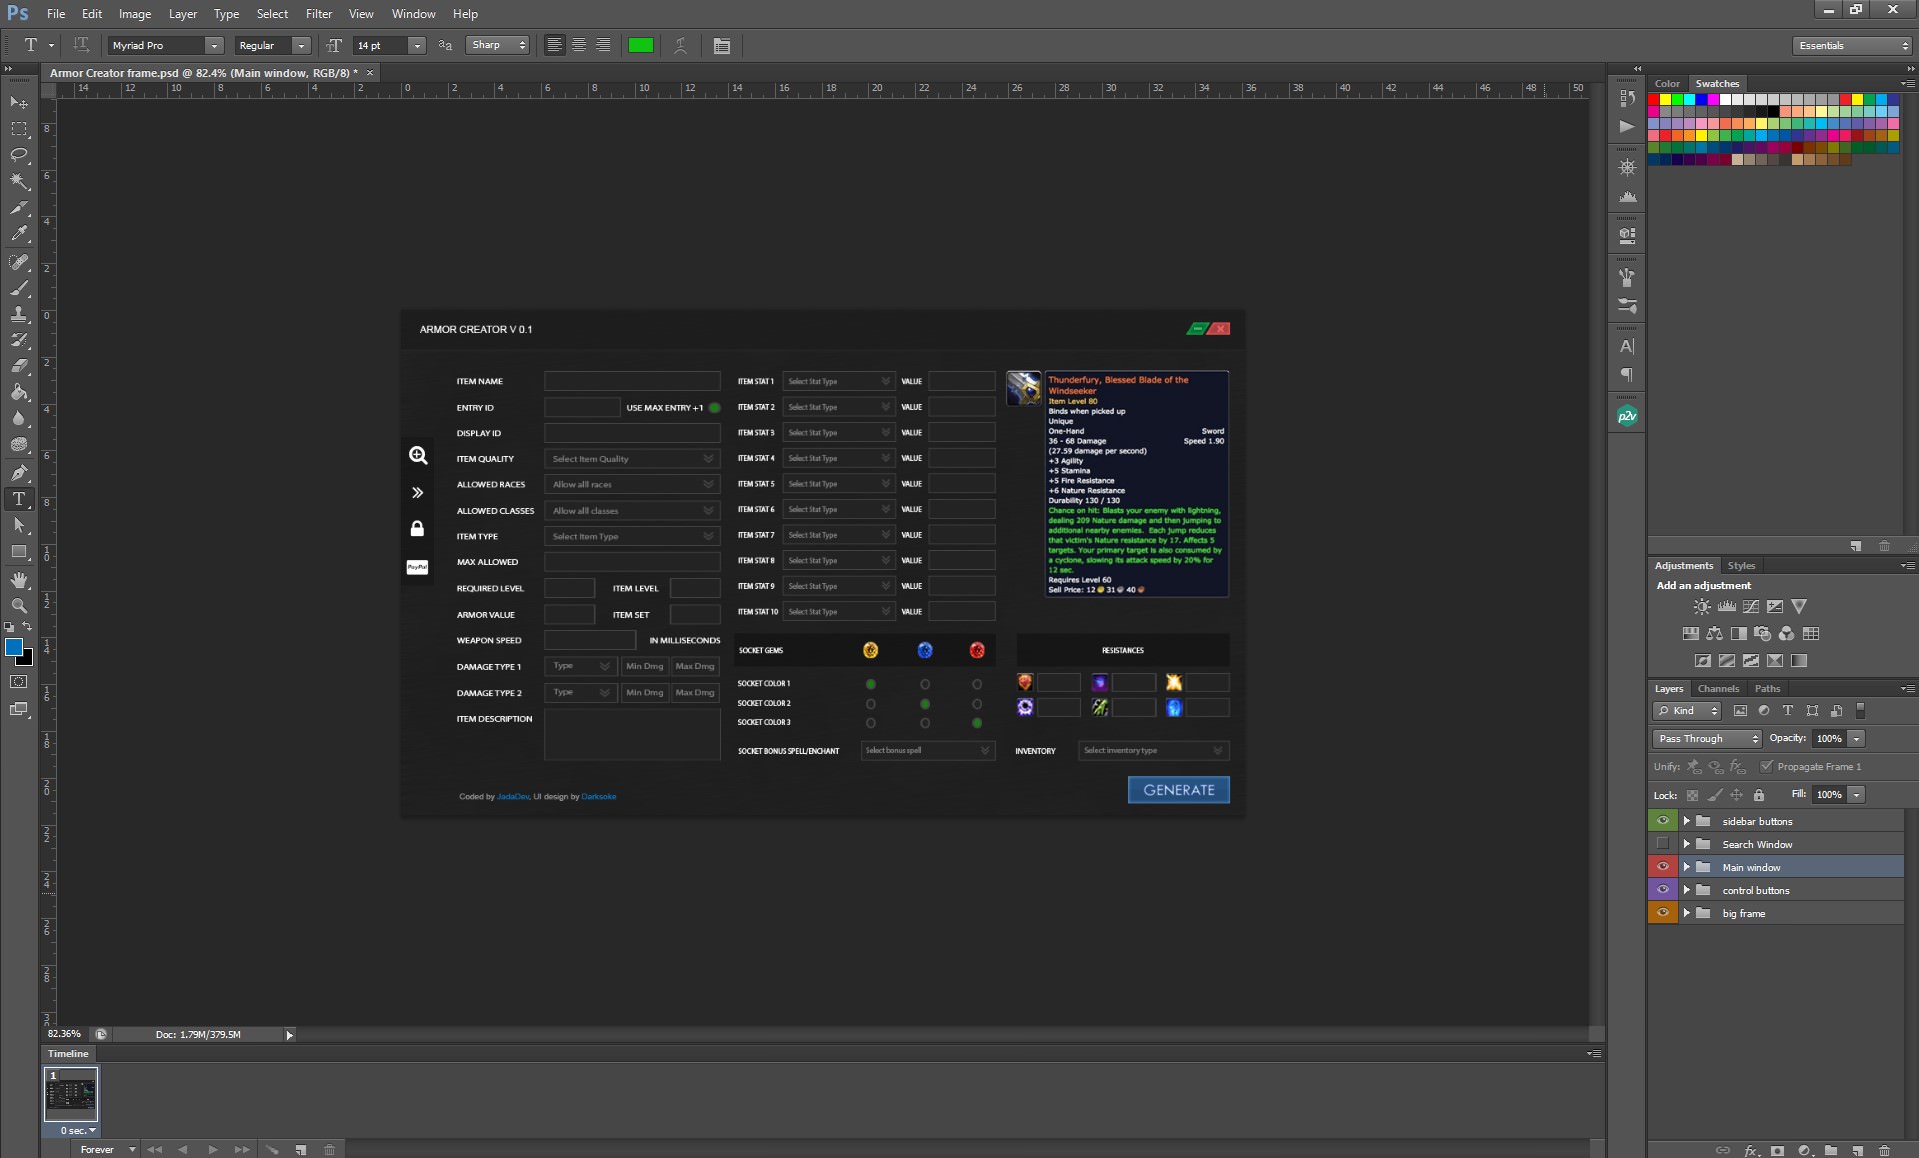Hide the sidebar buttons layer group

1663,821
